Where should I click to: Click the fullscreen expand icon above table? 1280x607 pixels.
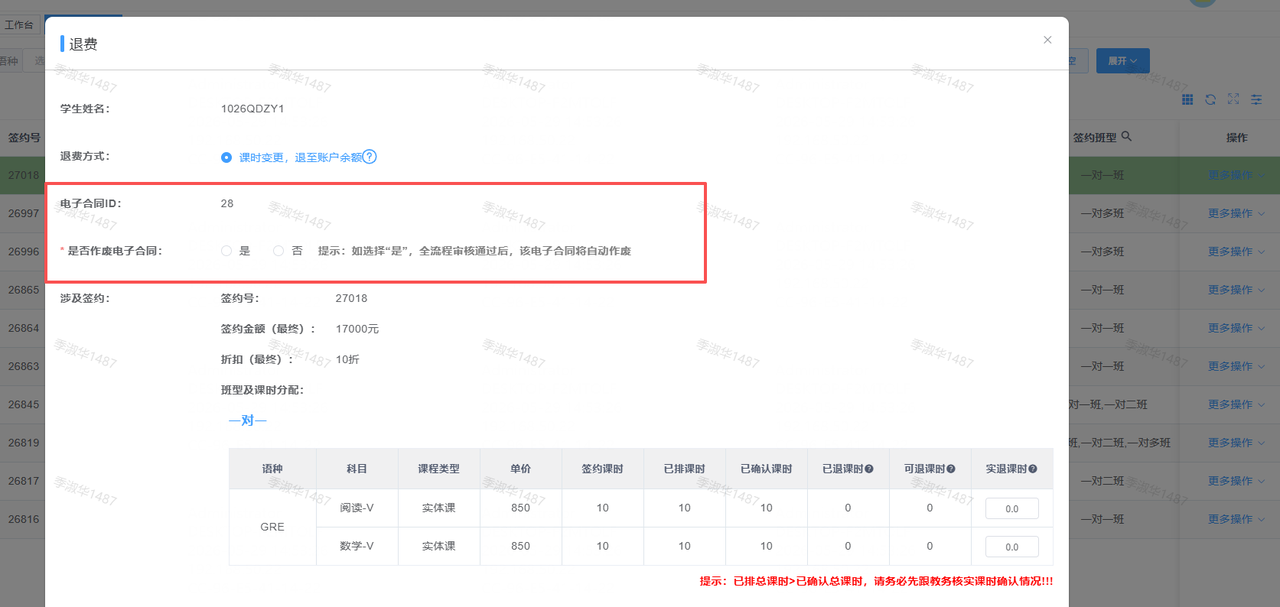click(1233, 99)
